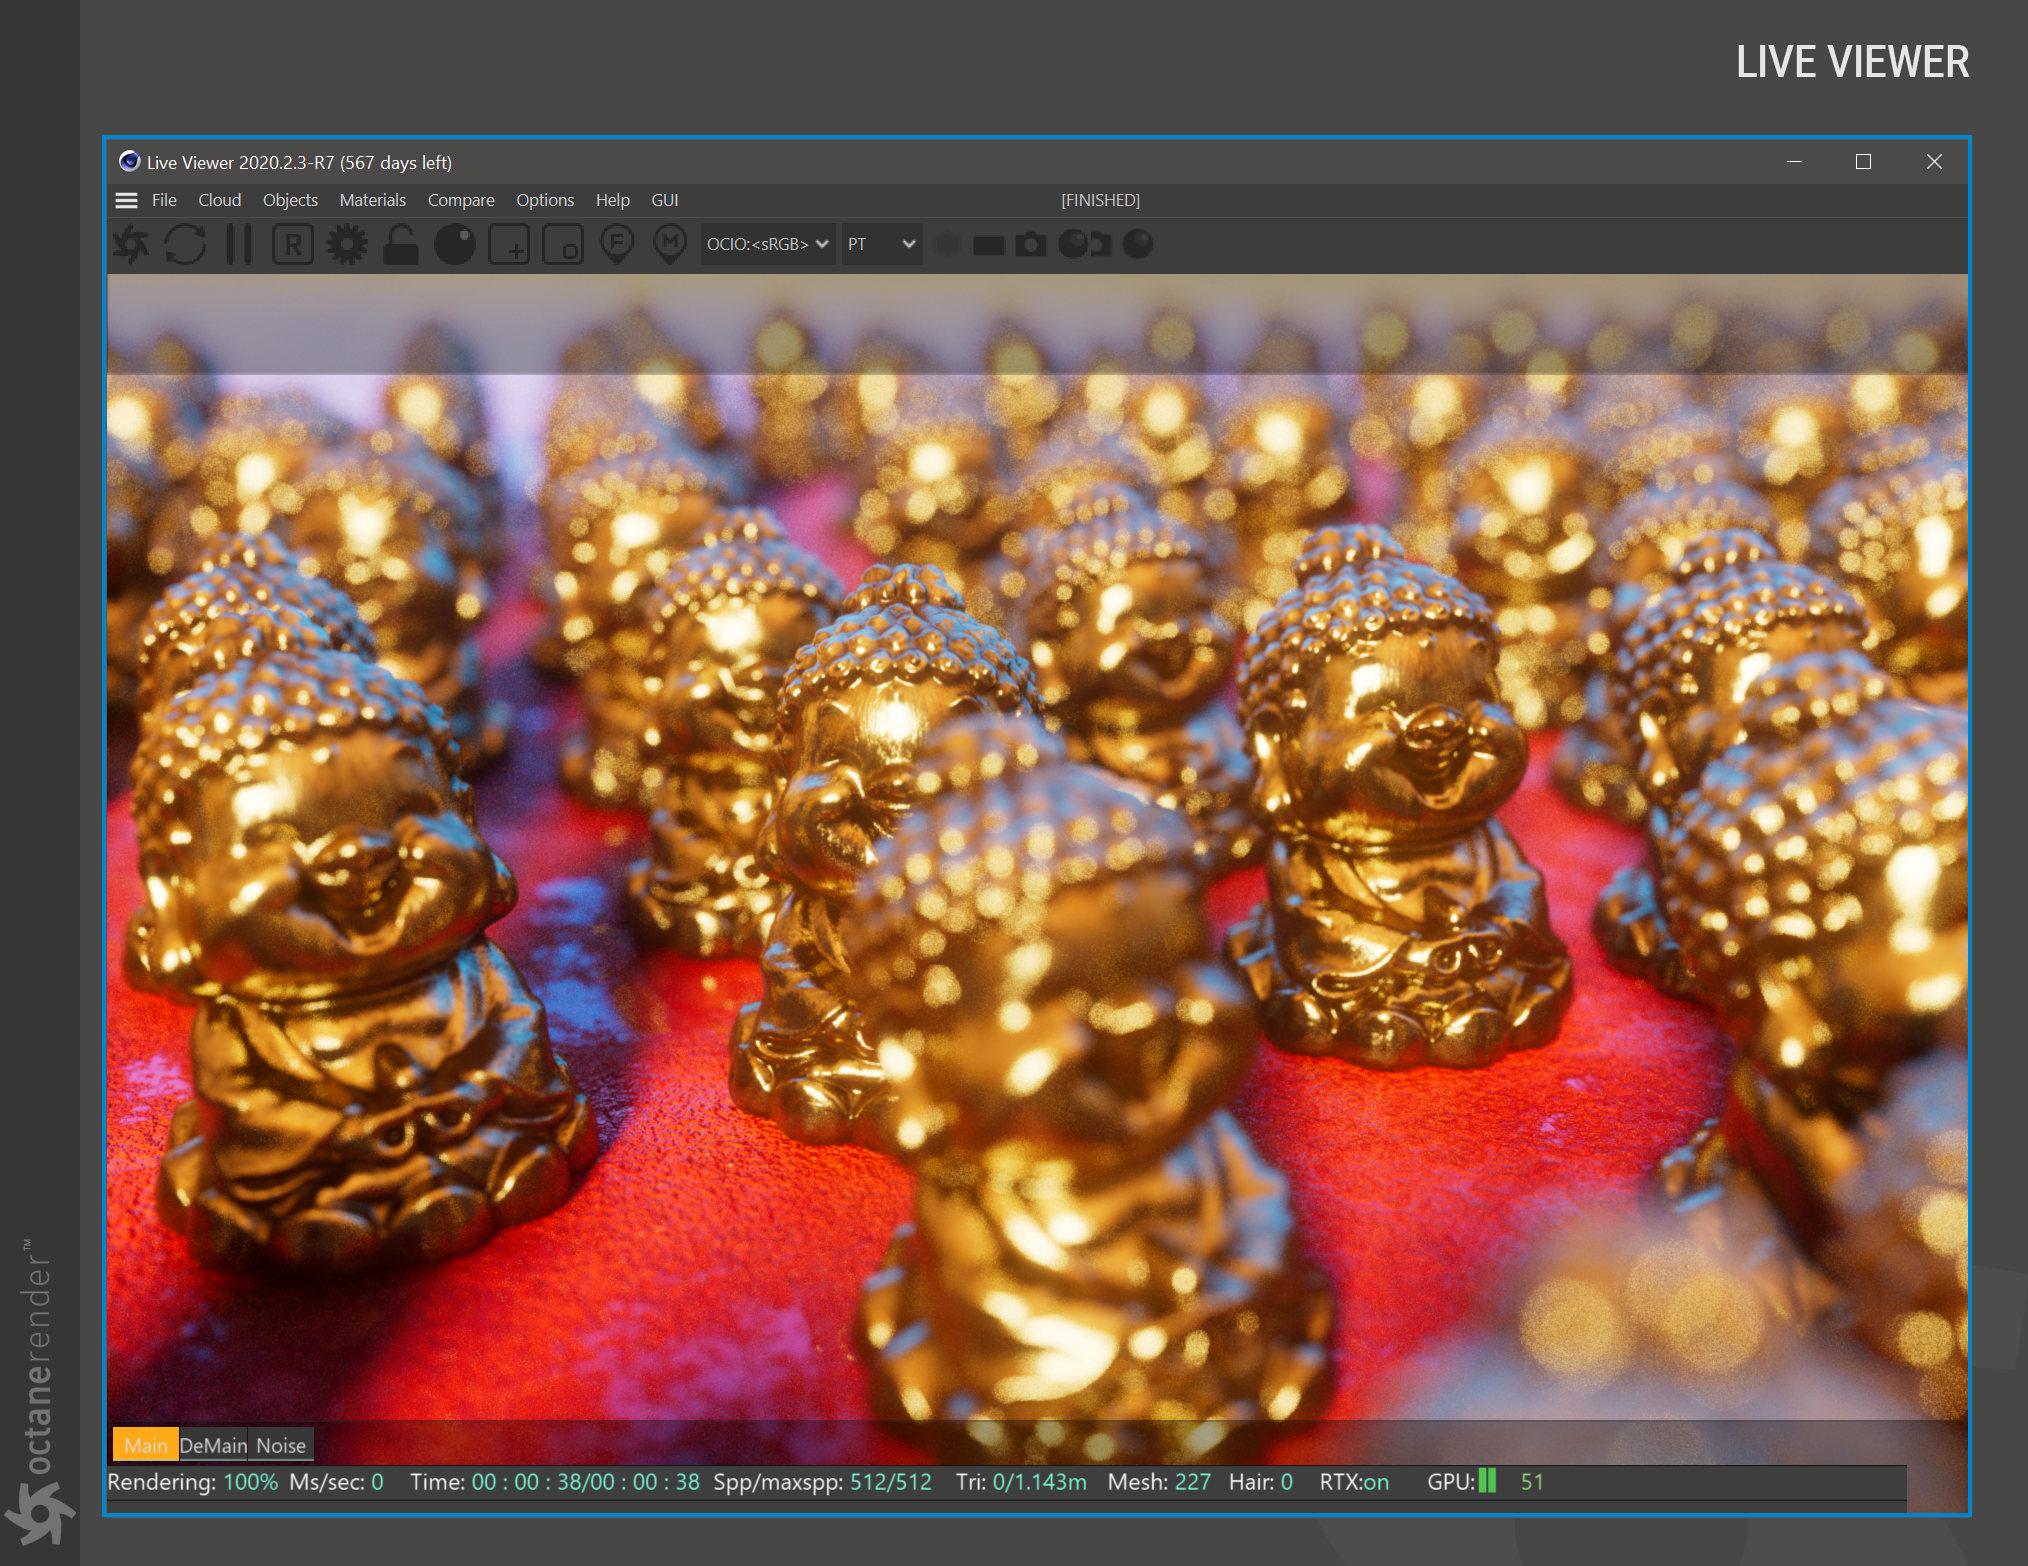Open render settings gear icon
The image size is (2028, 1566).
[347, 244]
